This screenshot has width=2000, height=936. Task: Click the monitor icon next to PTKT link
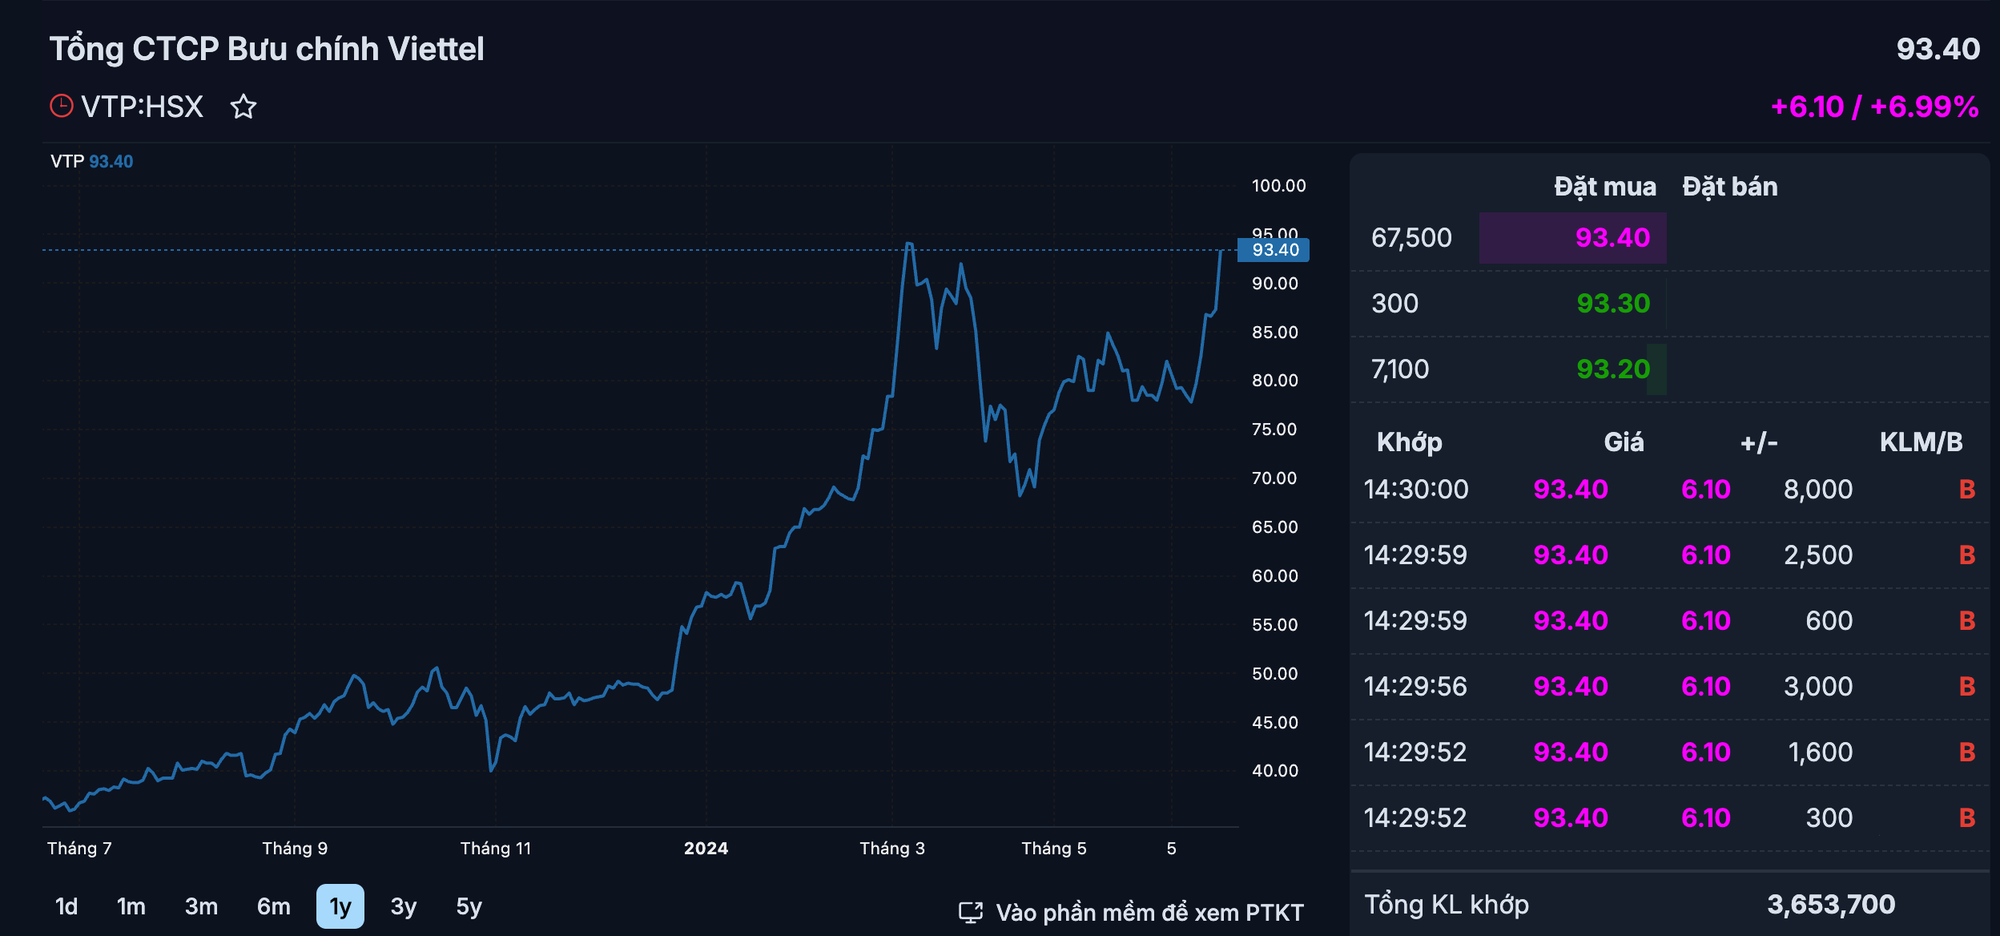[970, 912]
